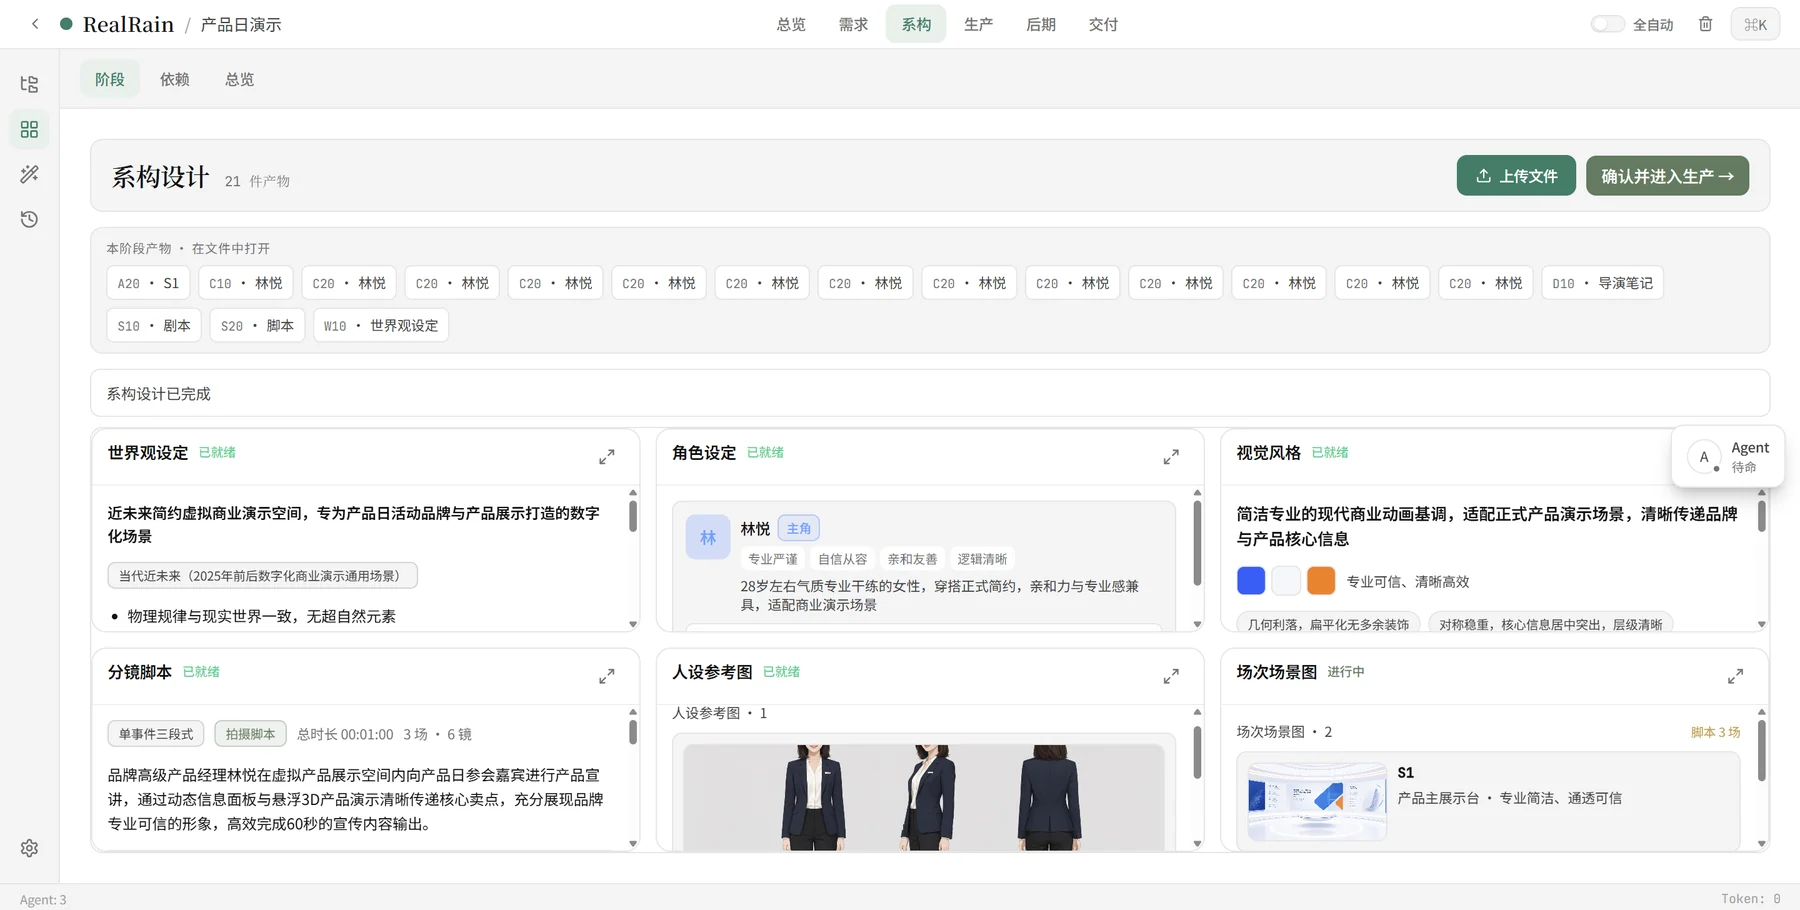Expand the 角色设定 panel
This screenshot has height=910, width=1800.
[x=1171, y=457]
